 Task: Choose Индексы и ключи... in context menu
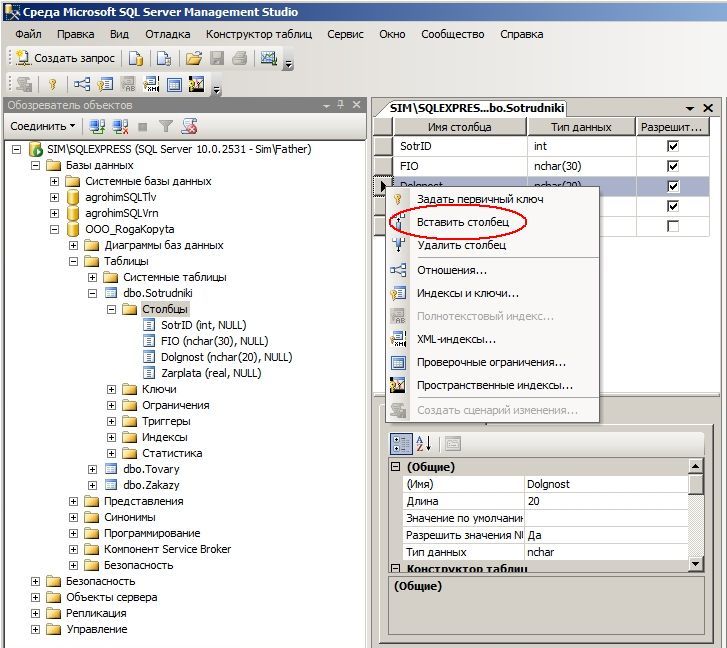[x=492, y=293]
